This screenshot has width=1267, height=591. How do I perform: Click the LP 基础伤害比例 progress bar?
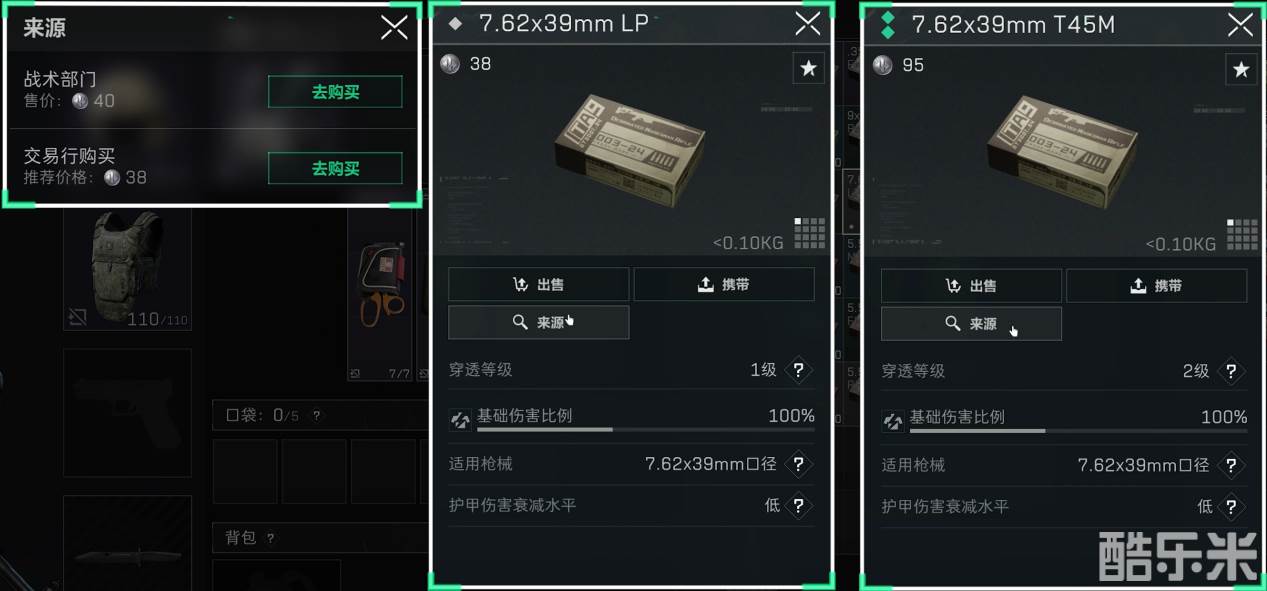point(646,430)
